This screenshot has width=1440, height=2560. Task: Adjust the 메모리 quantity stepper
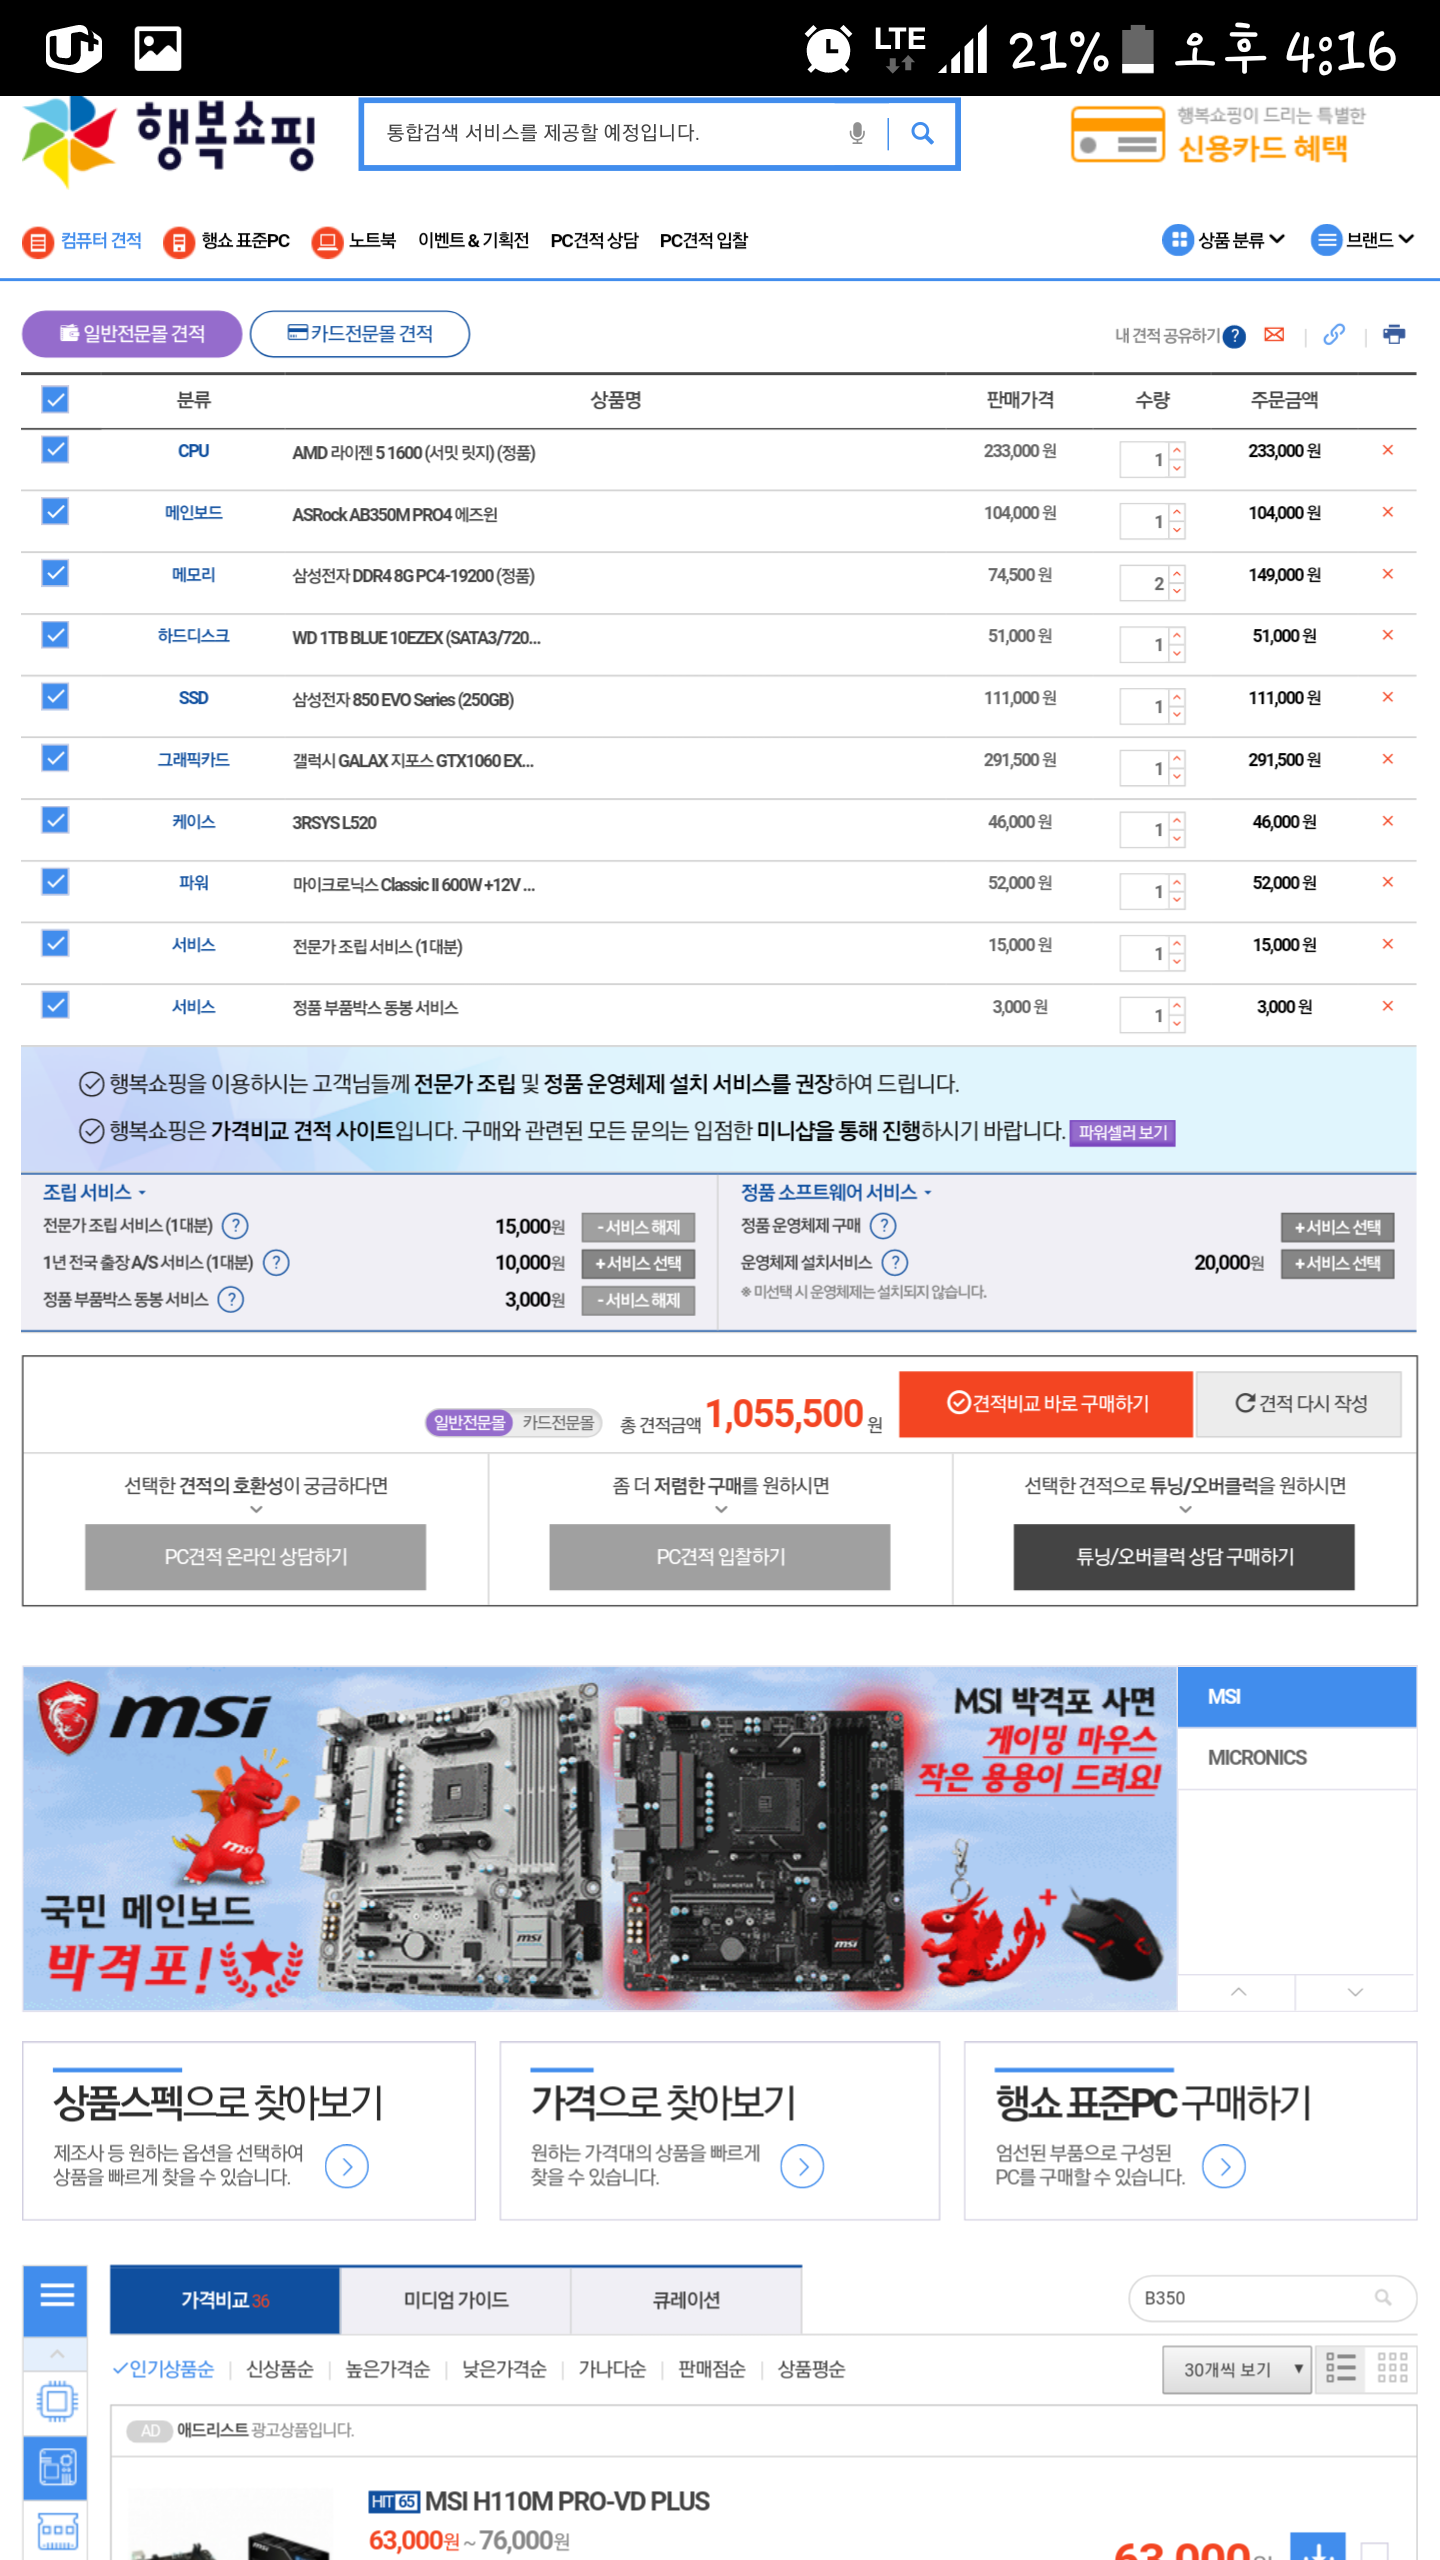coord(1178,583)
